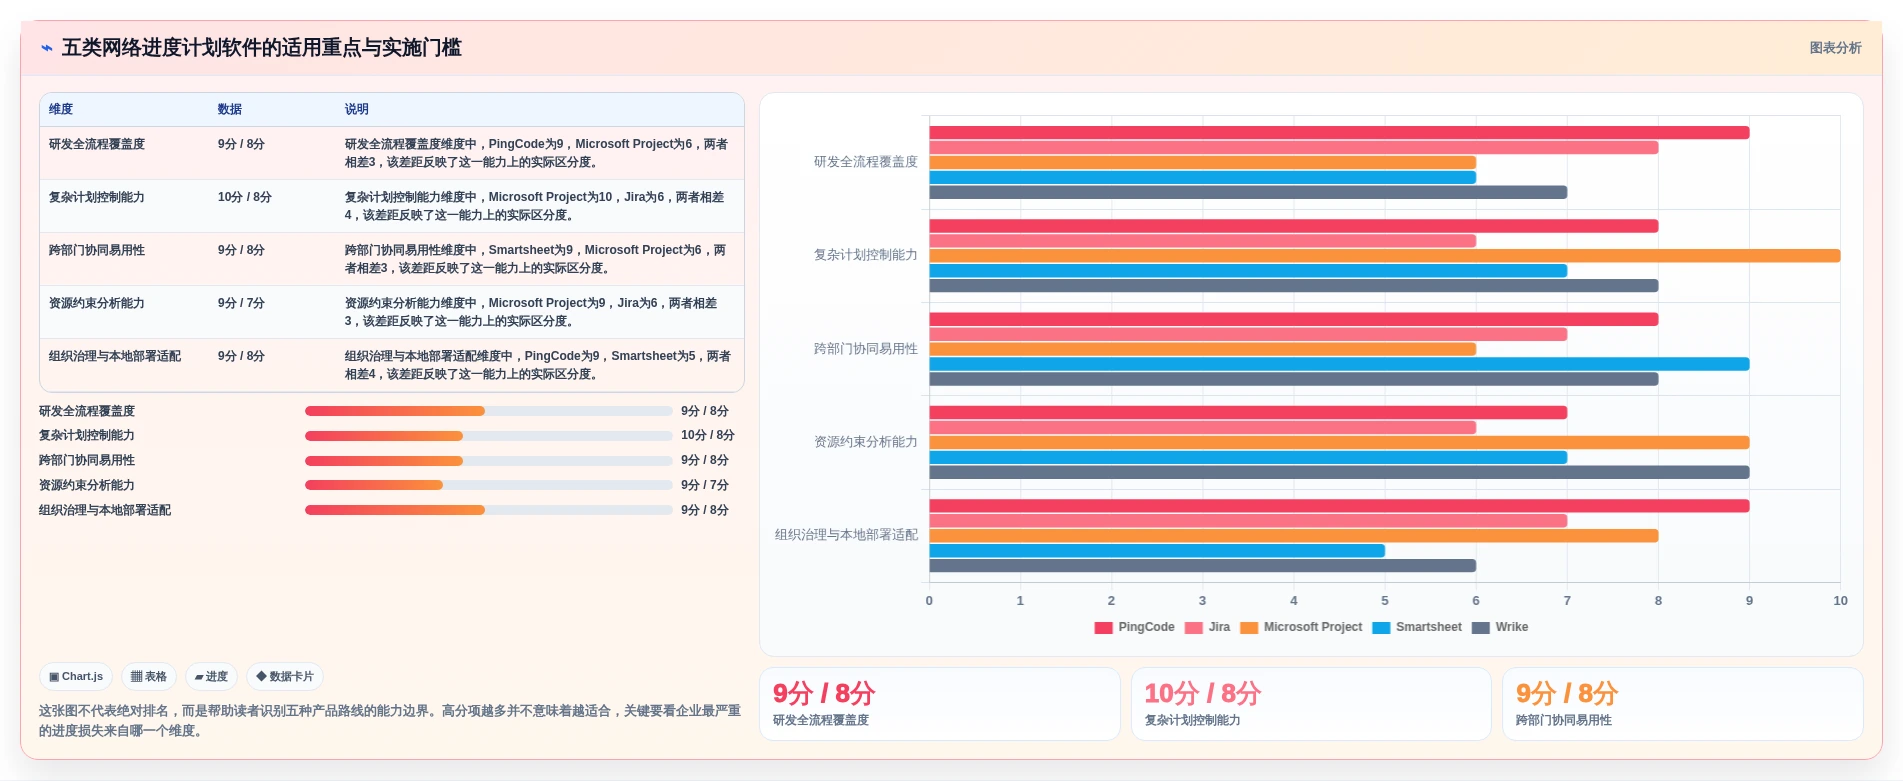The width and height of the screenshot is (1903, 781).
Task: Click the x-axis tick label 10
Action: (x=1840, y=601)
